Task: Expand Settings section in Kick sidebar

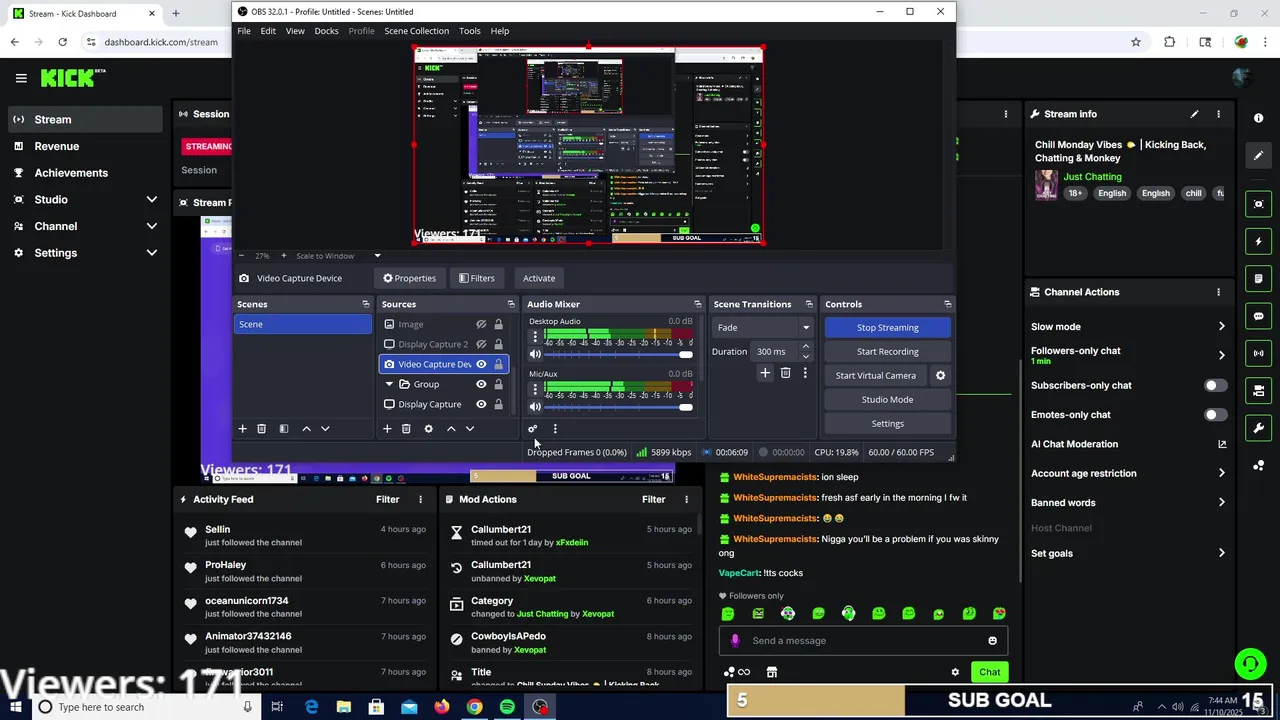Action: pyautogui.click(x=152, y=253)
